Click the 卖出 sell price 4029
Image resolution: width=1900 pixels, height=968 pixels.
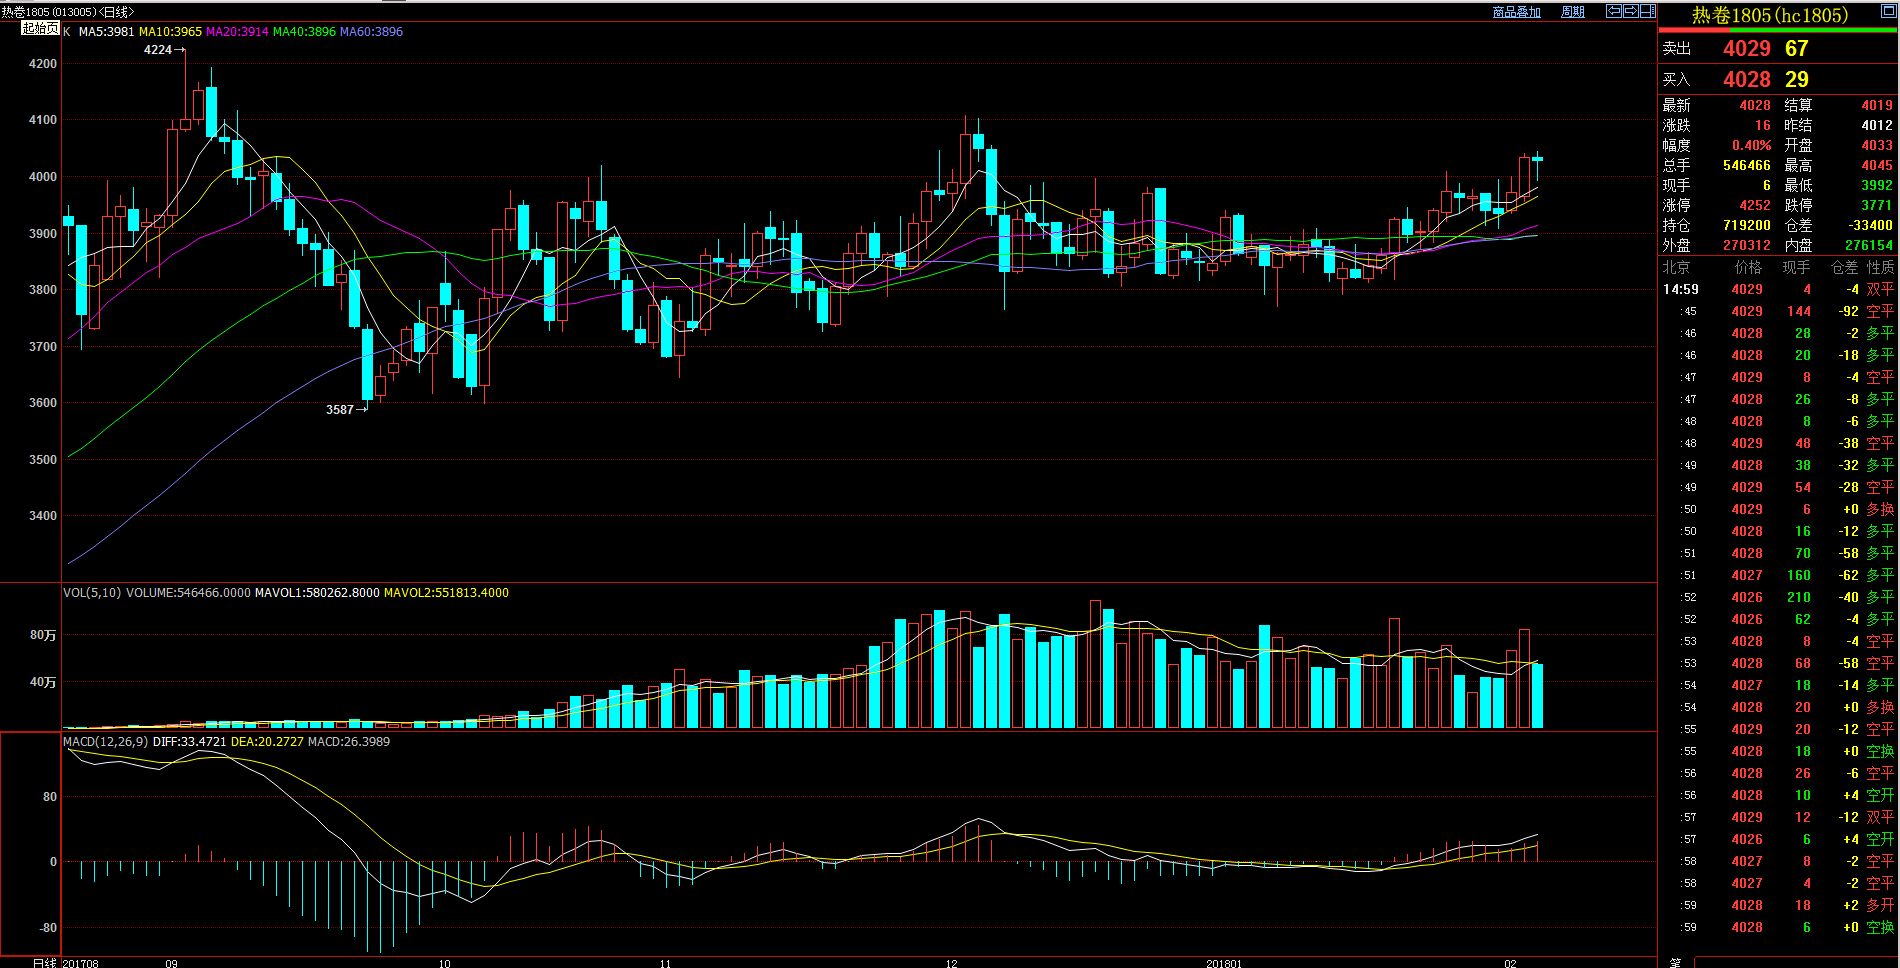pos(1746,48)
